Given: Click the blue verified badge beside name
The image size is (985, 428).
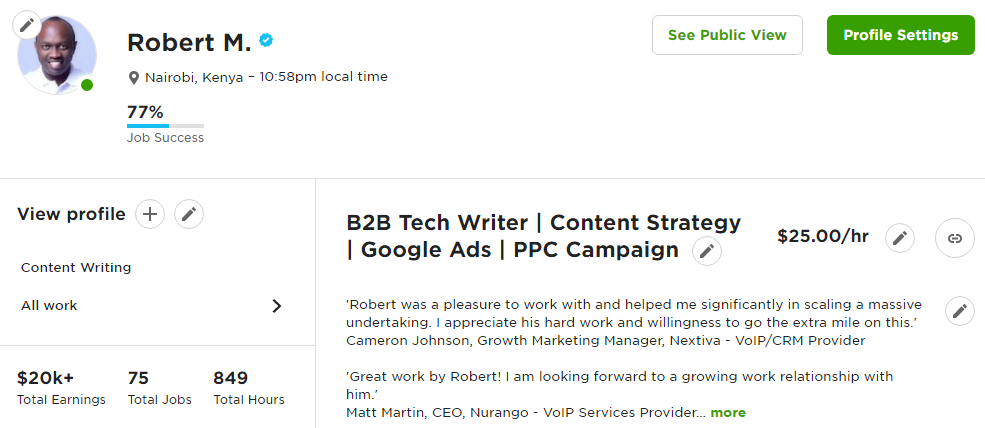Looking at the screenshot, I should 266,41.
